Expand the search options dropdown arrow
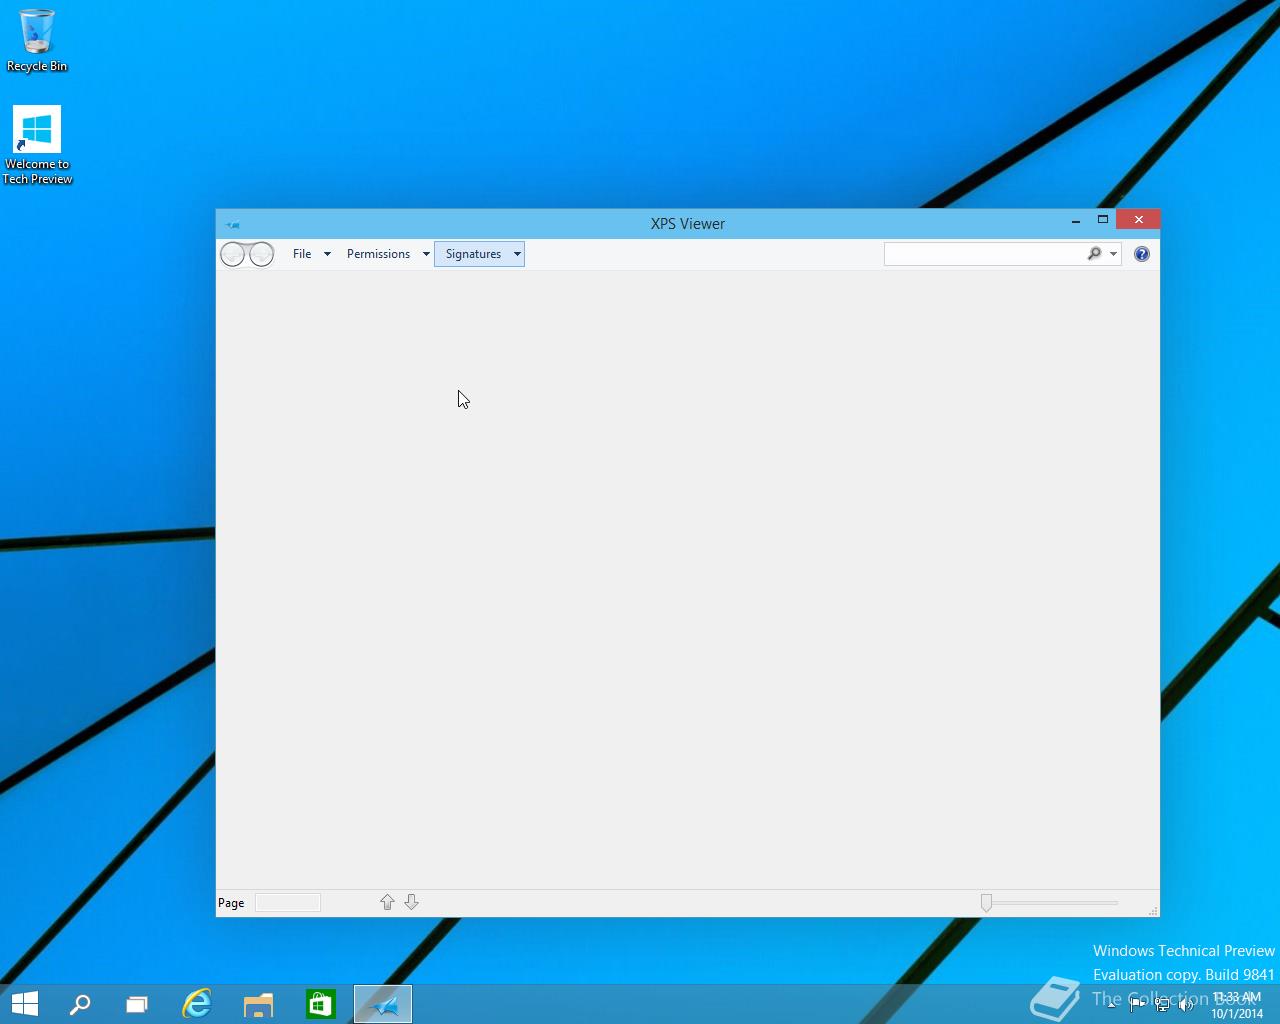 [1113, 254]
